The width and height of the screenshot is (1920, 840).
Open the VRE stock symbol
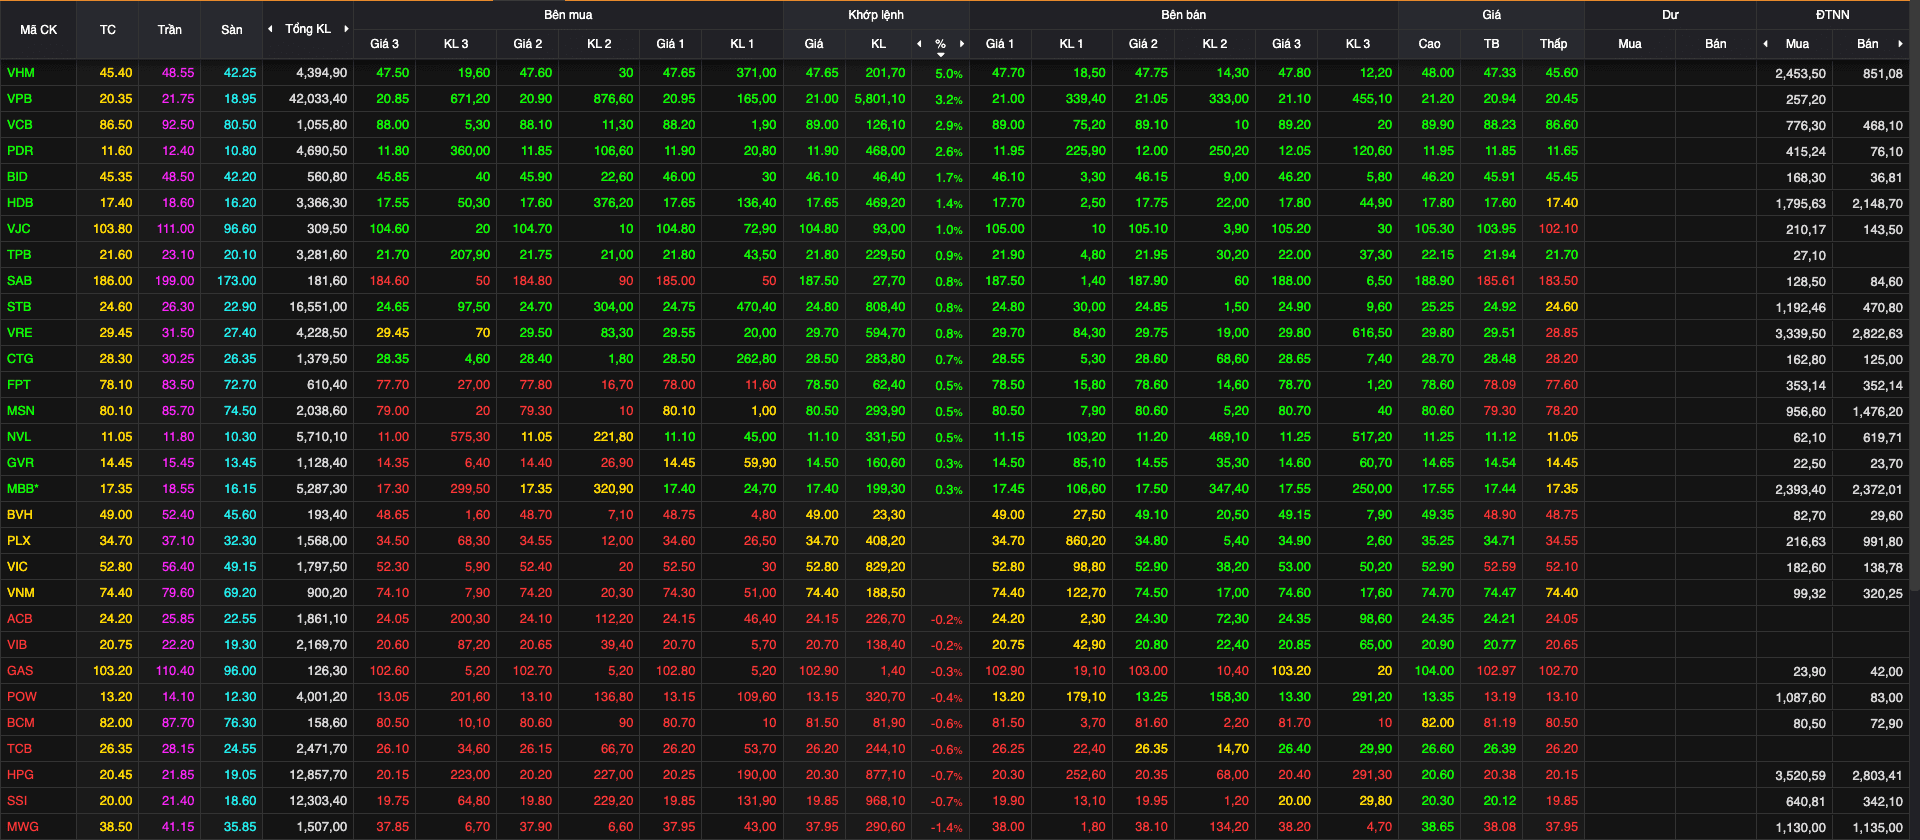click(20, 333)
